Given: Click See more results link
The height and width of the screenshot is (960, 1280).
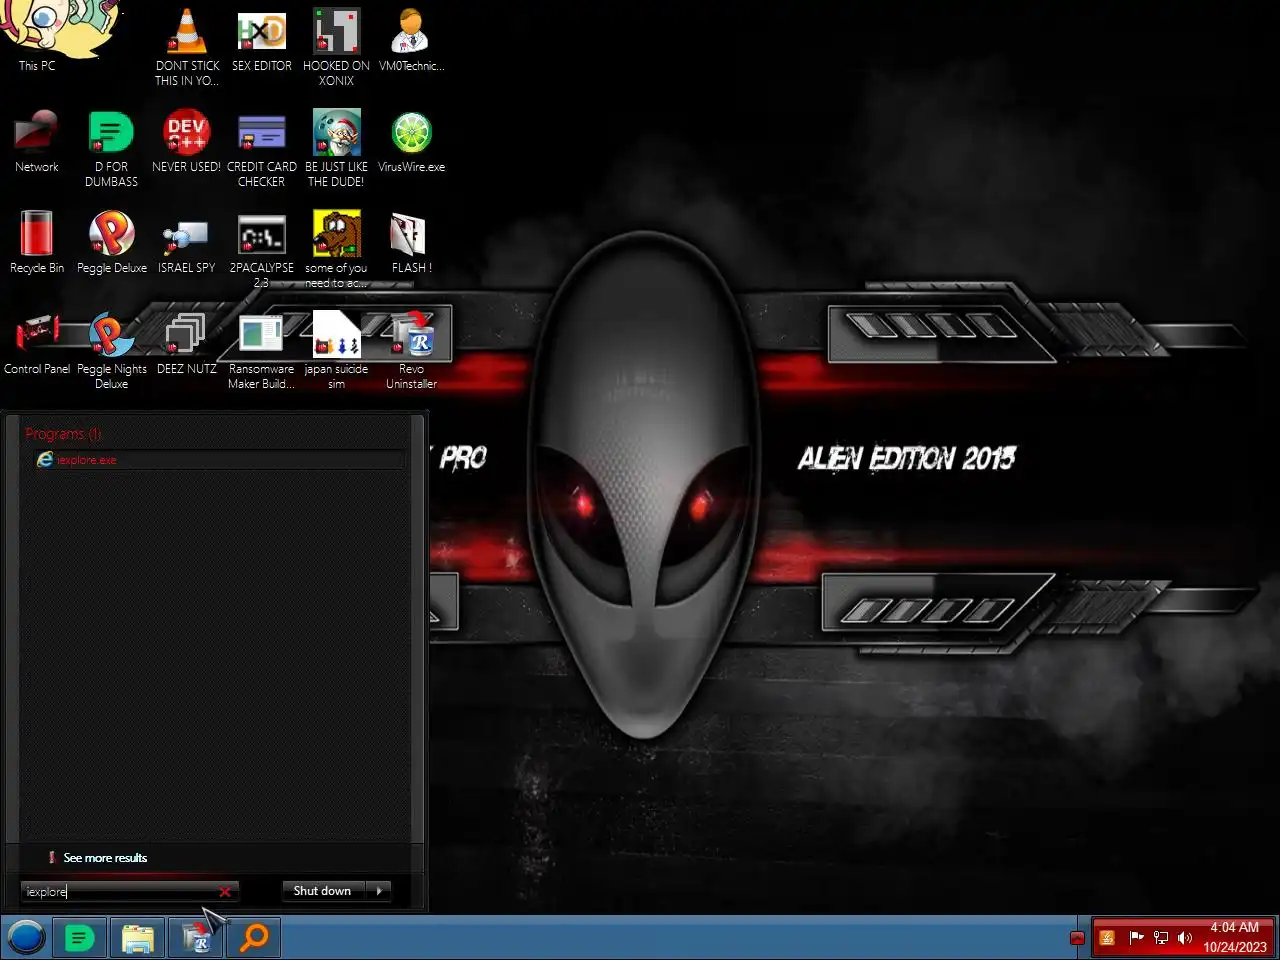Looking at the screenshot, I should coord(105,858).
